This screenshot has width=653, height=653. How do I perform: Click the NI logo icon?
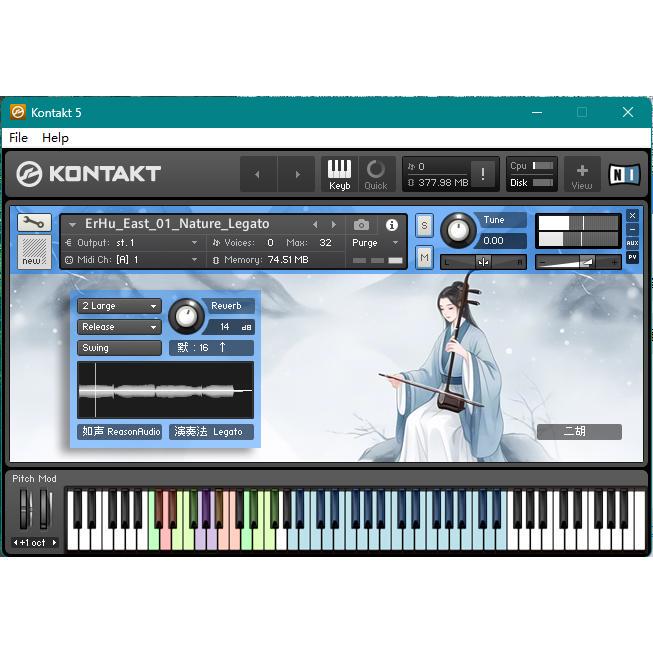point(624,174)
